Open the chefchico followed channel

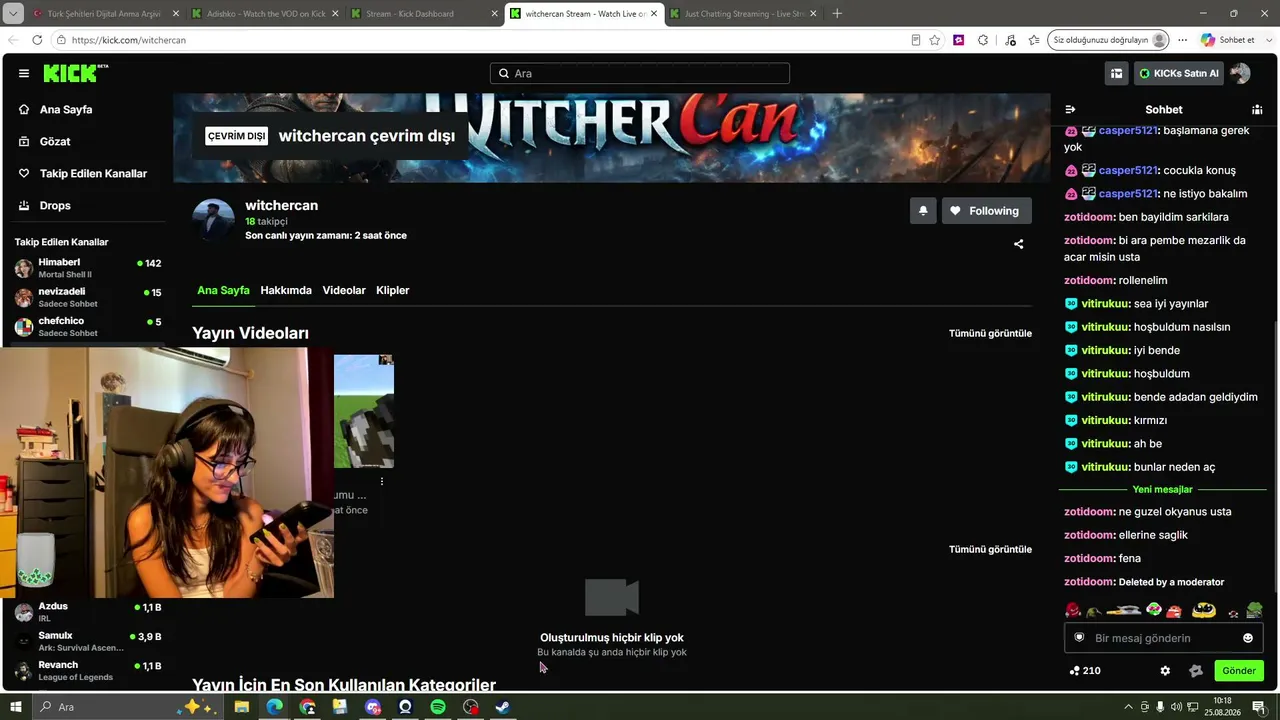pyautogui.click(x=87, y=326)
